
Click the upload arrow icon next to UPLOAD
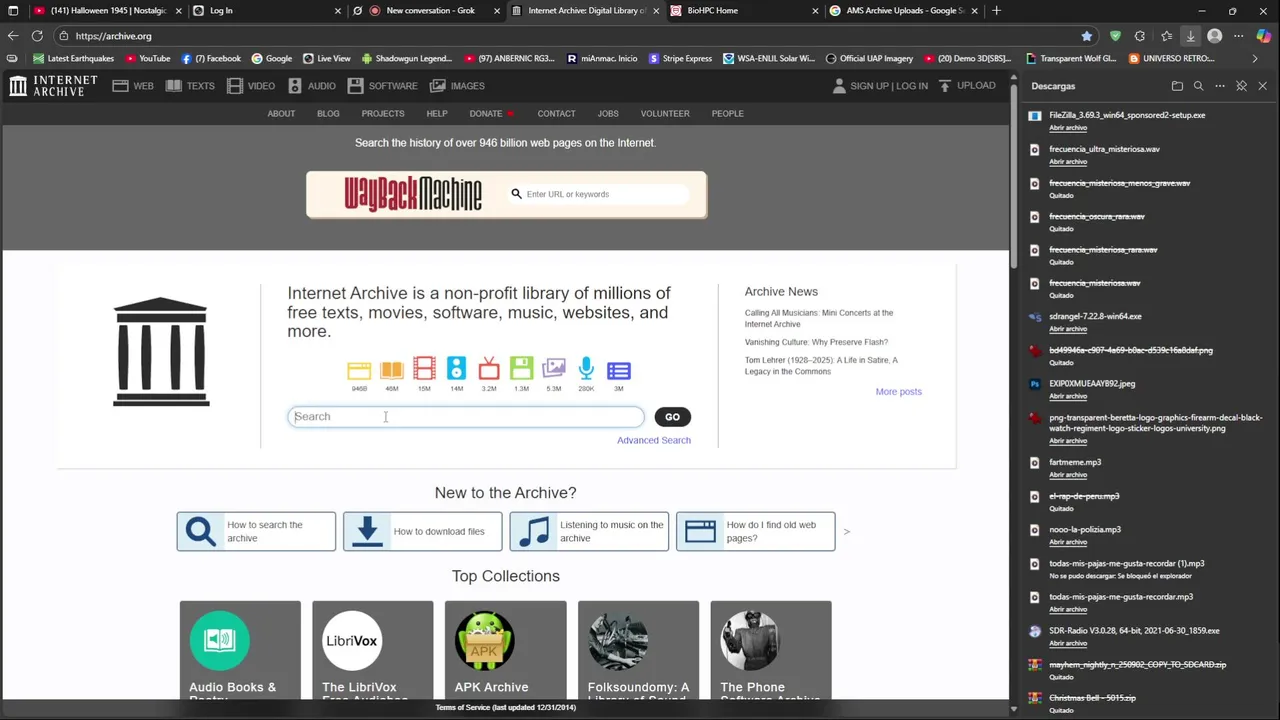(x=945, y=86)
